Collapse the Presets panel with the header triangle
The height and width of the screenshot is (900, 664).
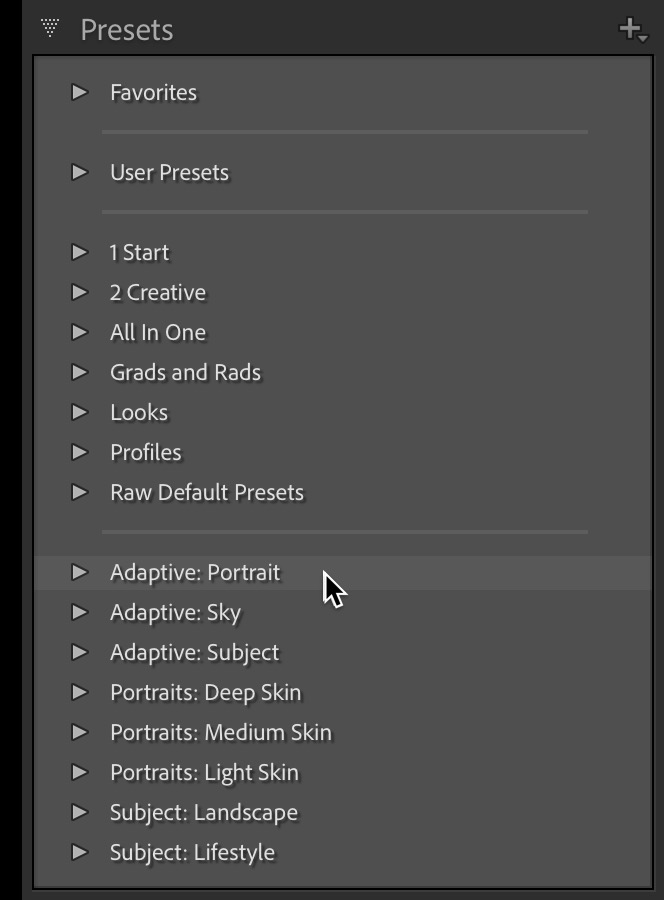[50, 29]
